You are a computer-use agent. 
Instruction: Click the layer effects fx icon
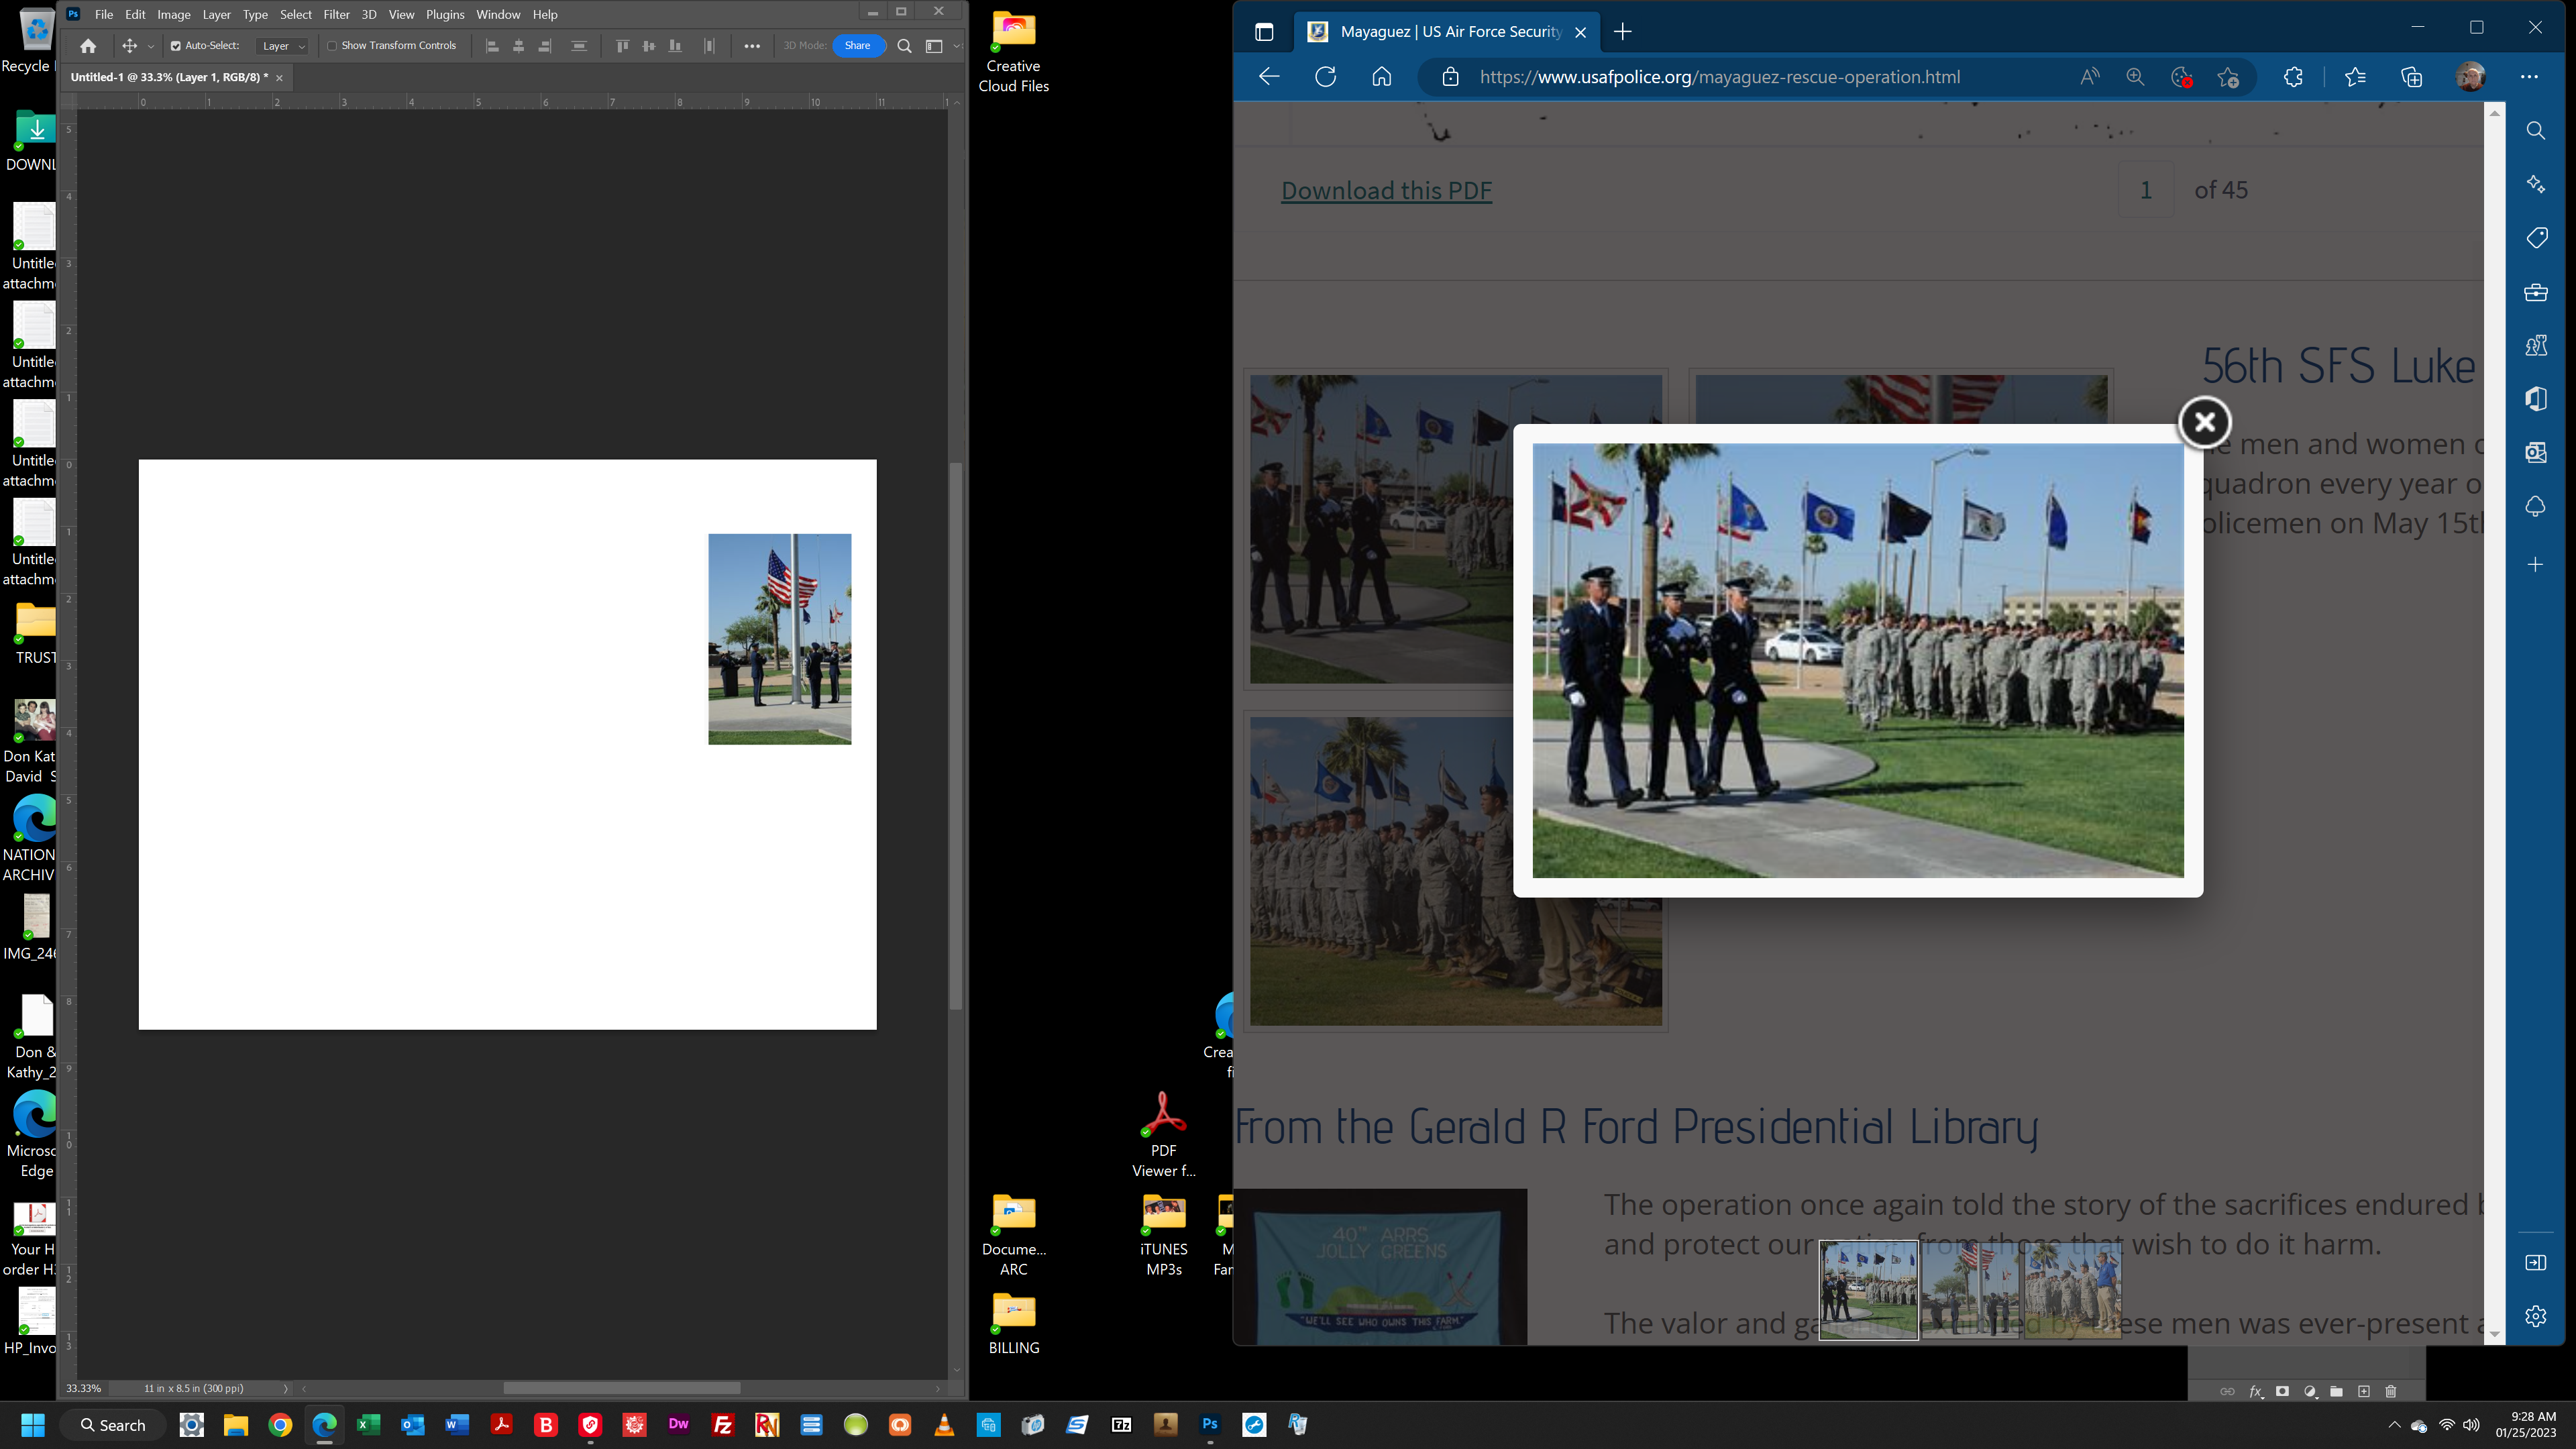click(x=2256, y=1392)
